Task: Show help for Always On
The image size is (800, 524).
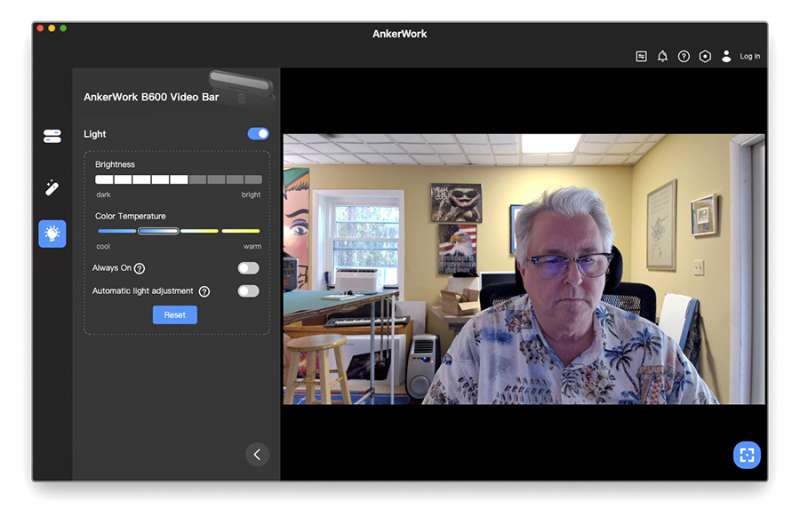Action: 139,268
